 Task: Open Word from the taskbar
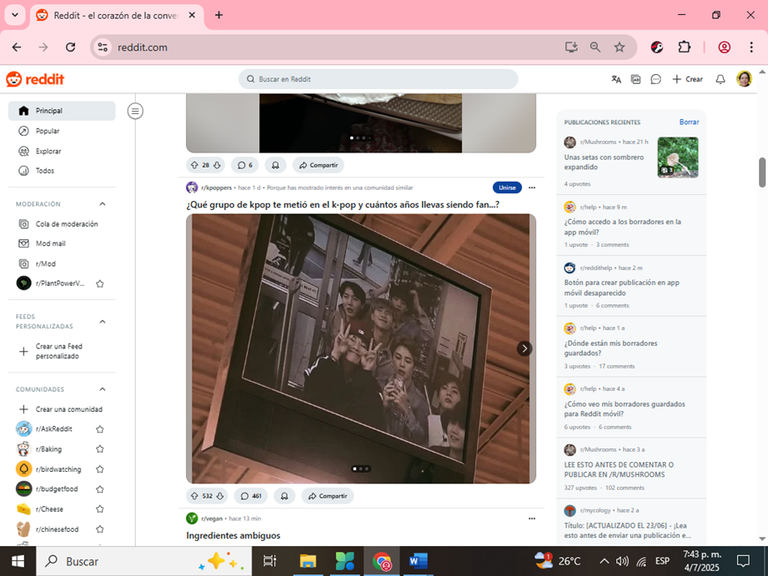tap(418, 561)
